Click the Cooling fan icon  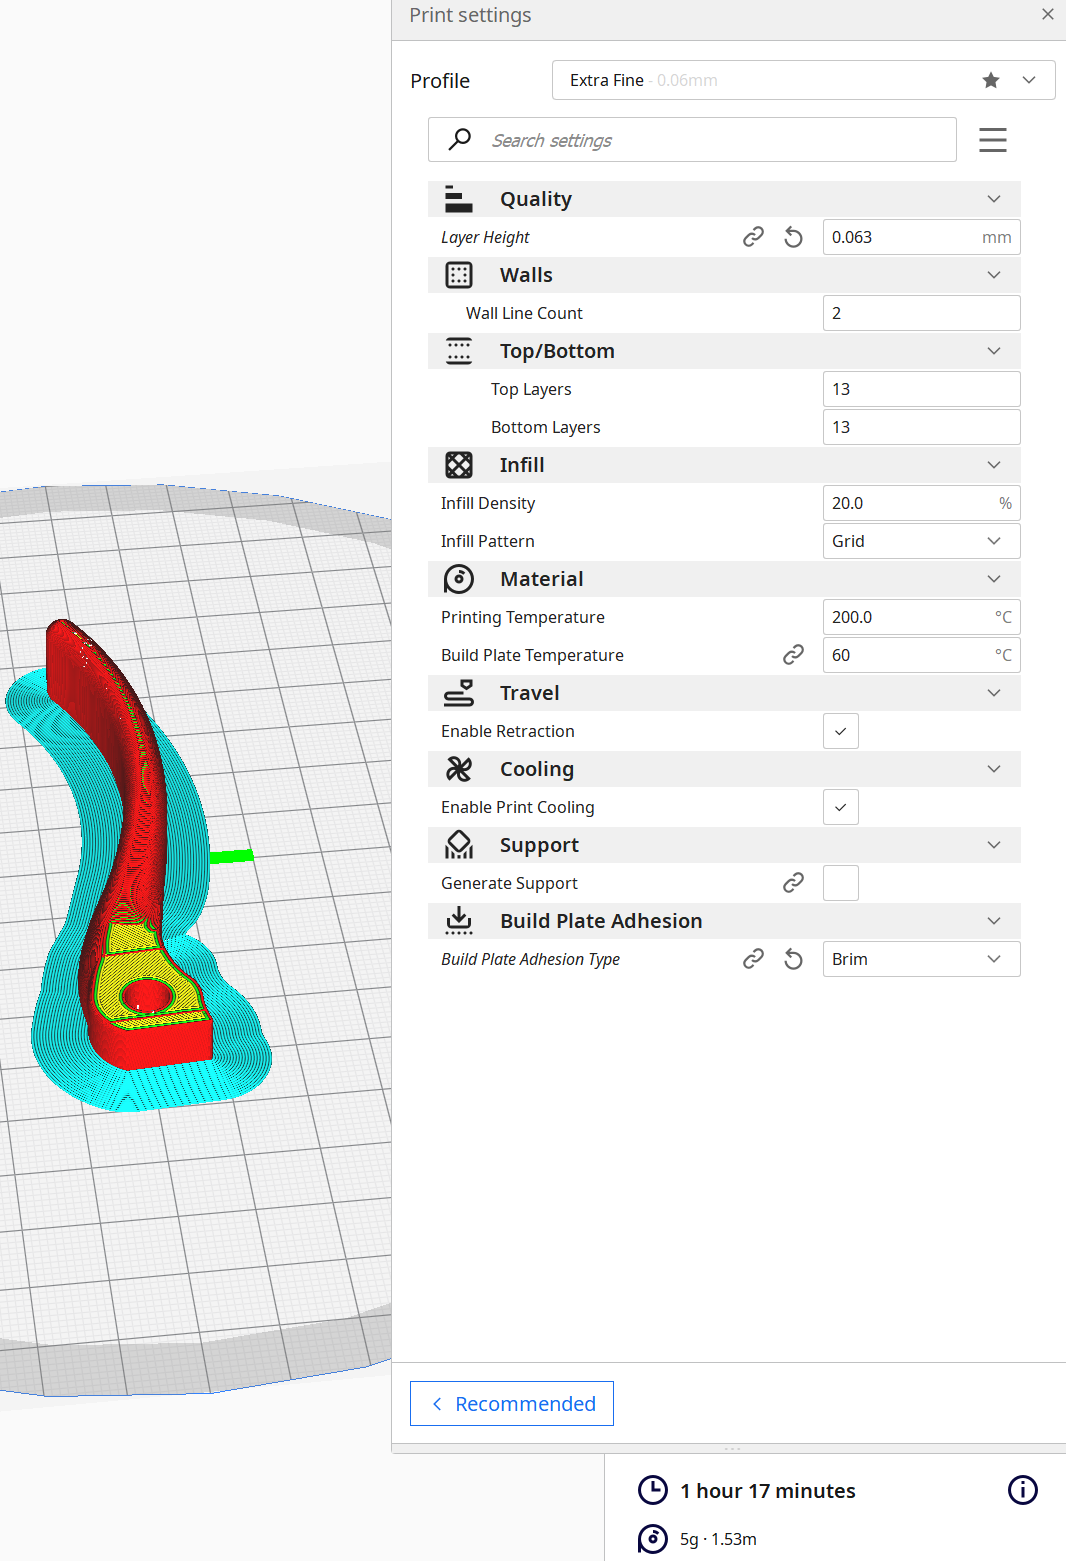[x=459, y=769]
